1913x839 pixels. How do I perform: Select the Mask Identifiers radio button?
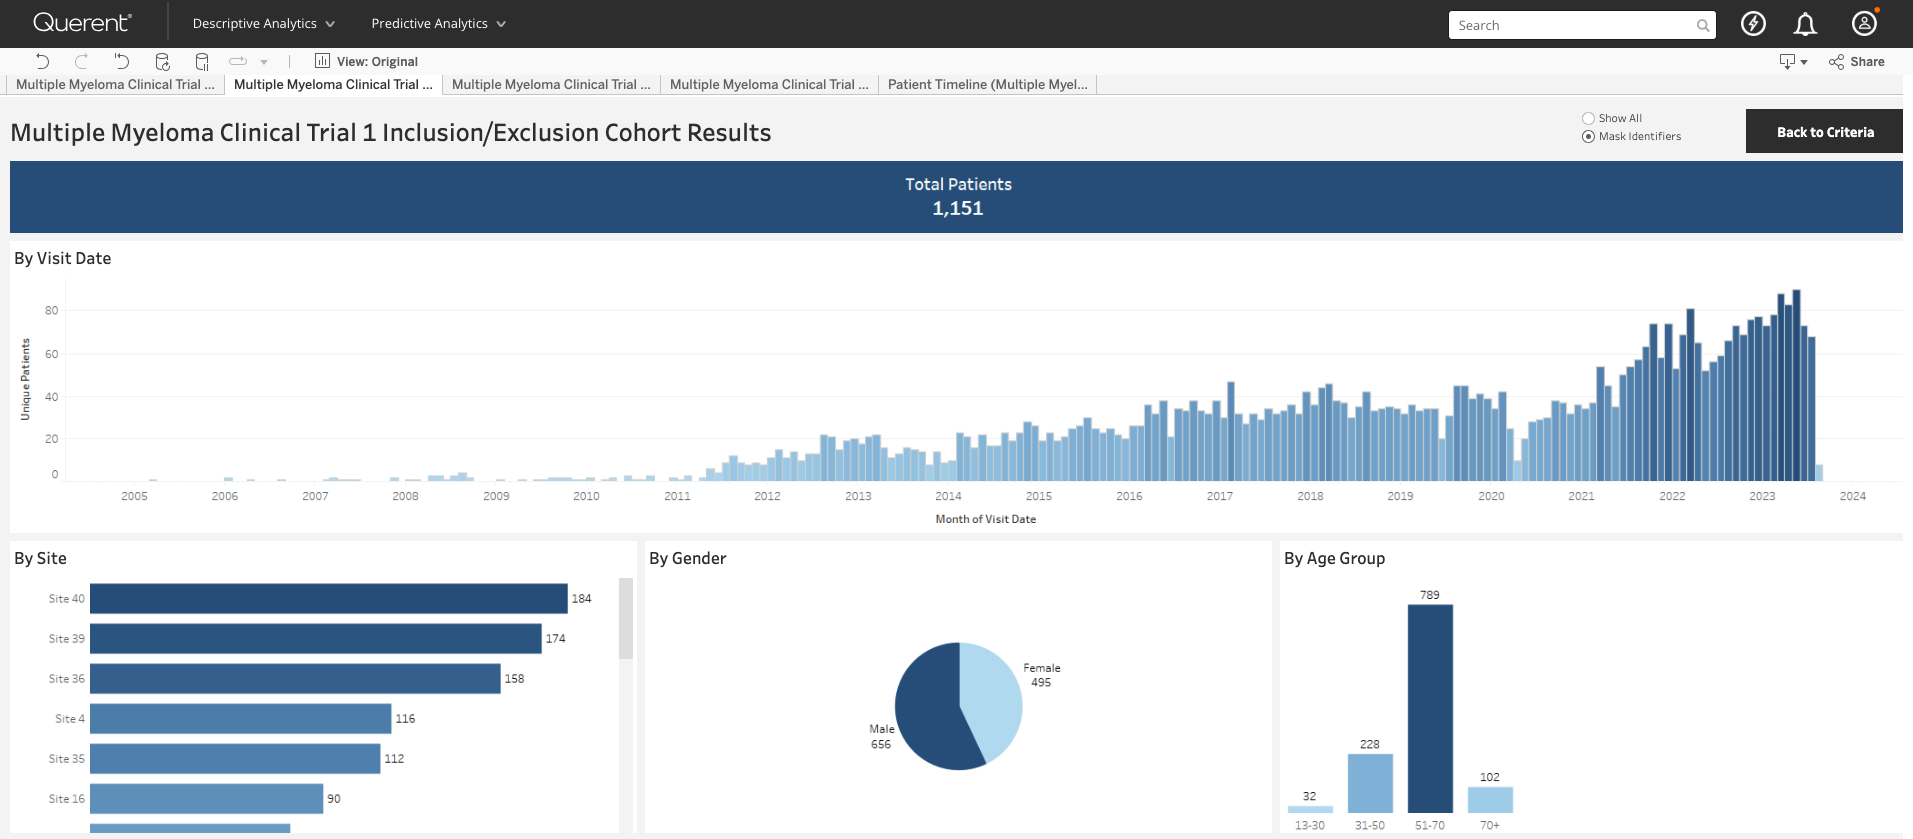tap(1588, 136)
